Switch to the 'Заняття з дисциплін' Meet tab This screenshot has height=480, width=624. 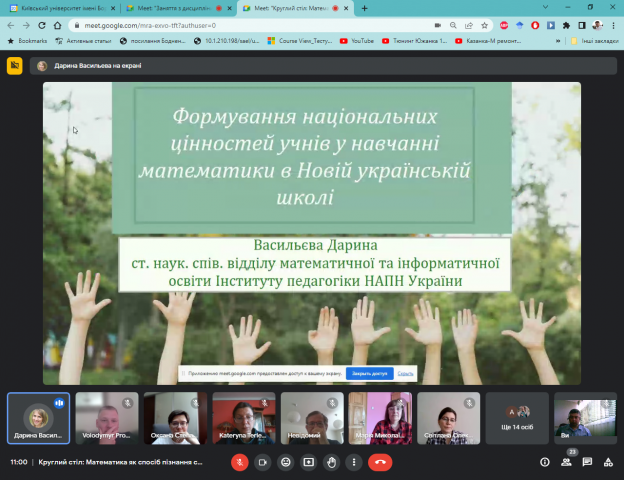[x=178, y=8]
